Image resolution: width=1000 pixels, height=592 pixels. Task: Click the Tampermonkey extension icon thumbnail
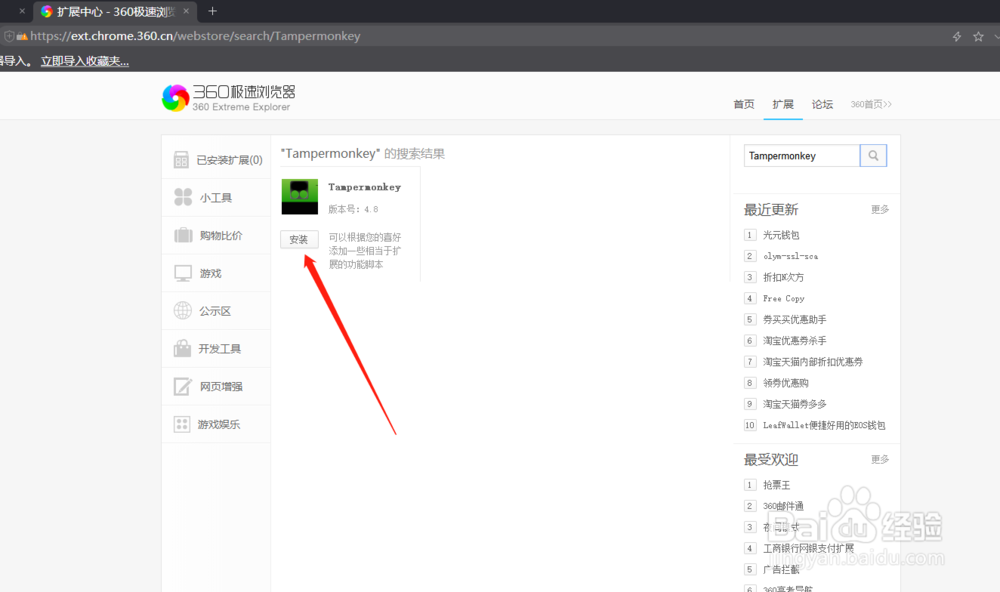(300, 196)
